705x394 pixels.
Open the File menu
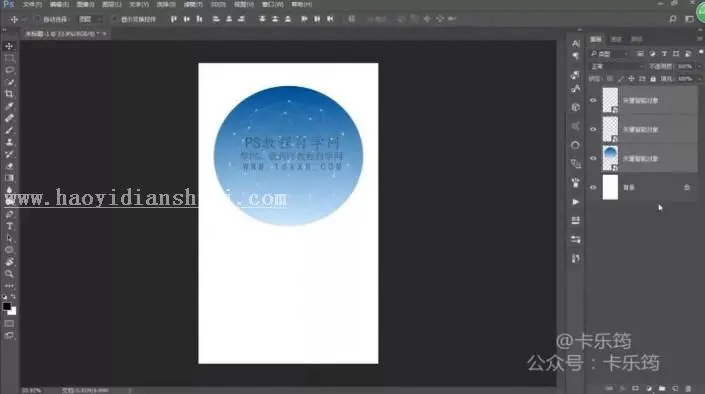pyautogui.click(x=32, y=4)
